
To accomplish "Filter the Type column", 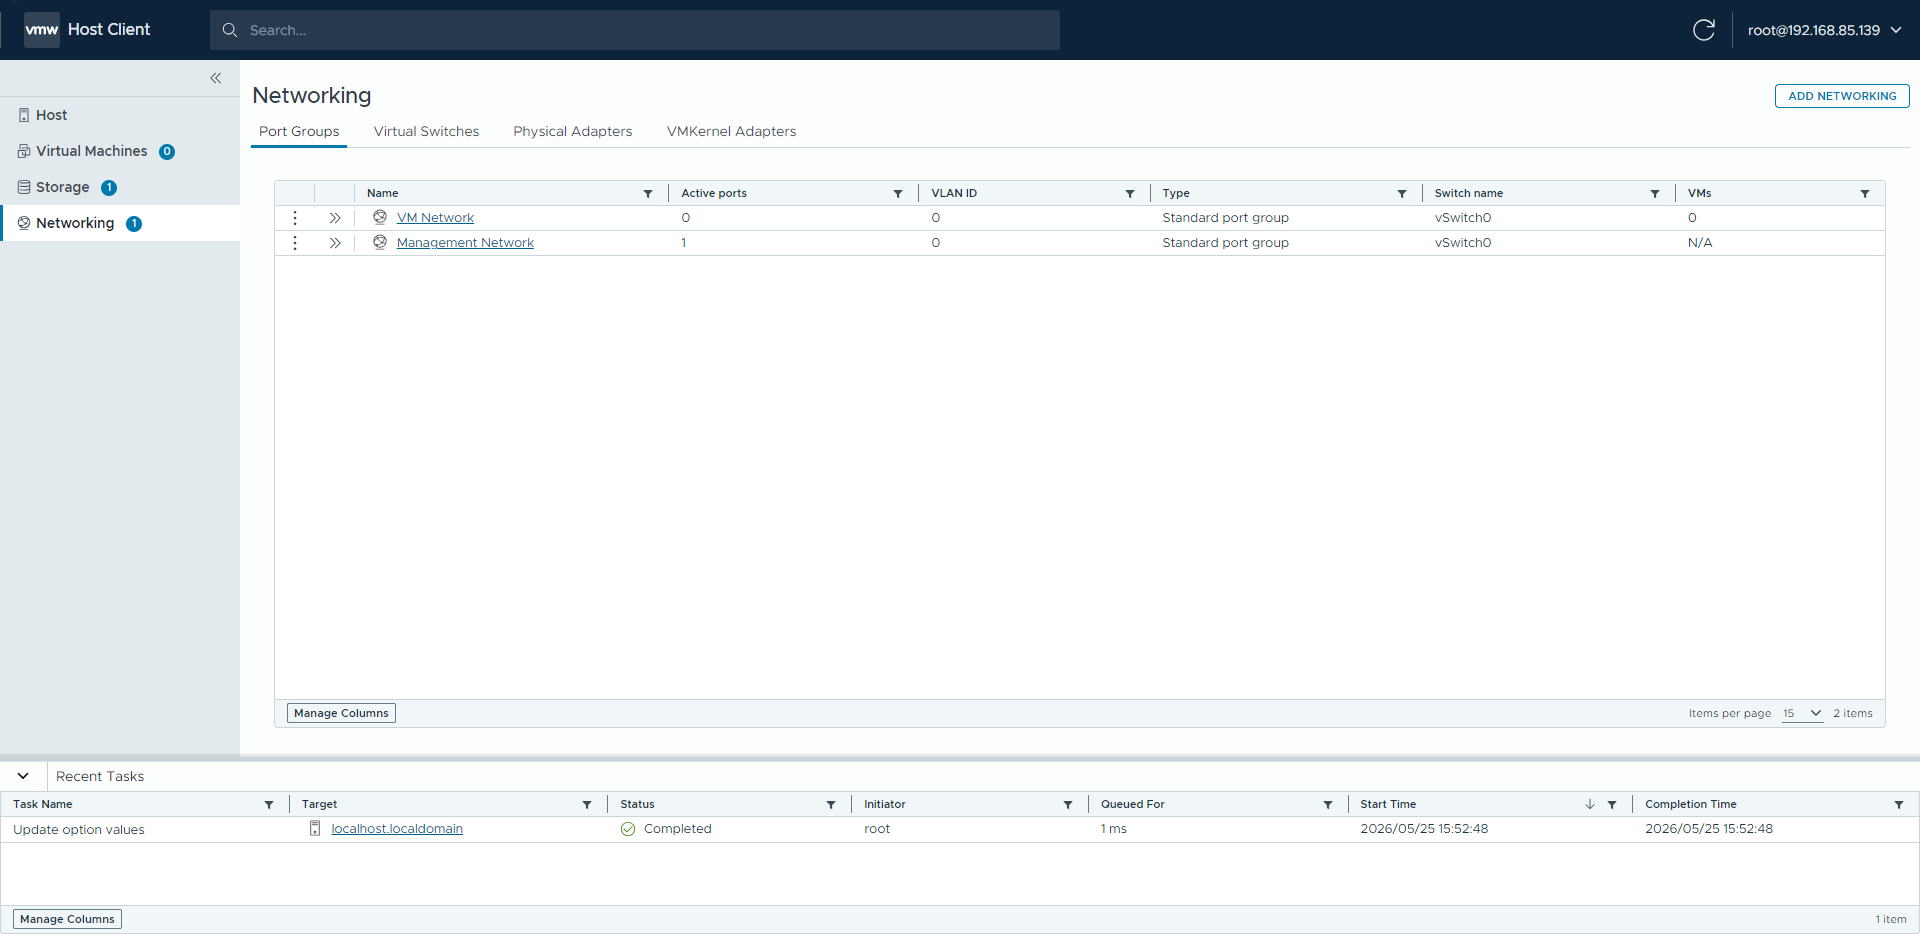I will 1402,194.
